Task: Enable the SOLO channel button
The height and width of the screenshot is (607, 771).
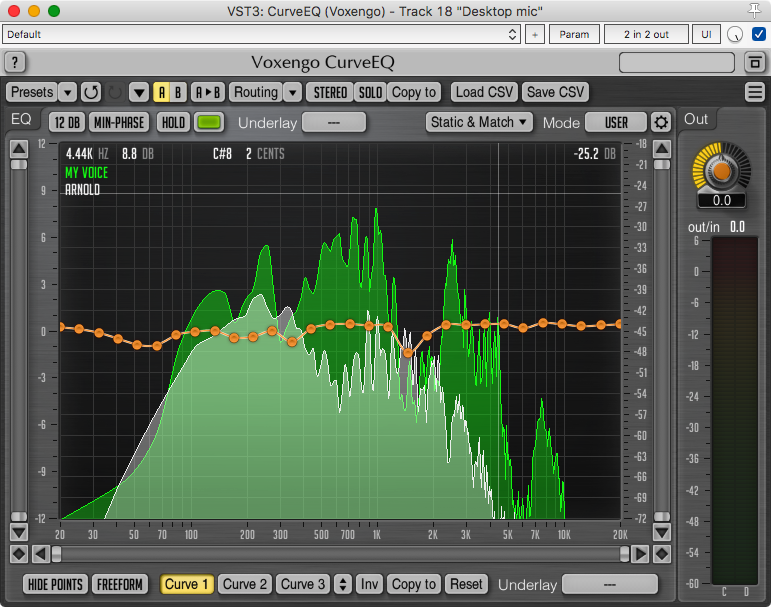Action: pos(370,92)
